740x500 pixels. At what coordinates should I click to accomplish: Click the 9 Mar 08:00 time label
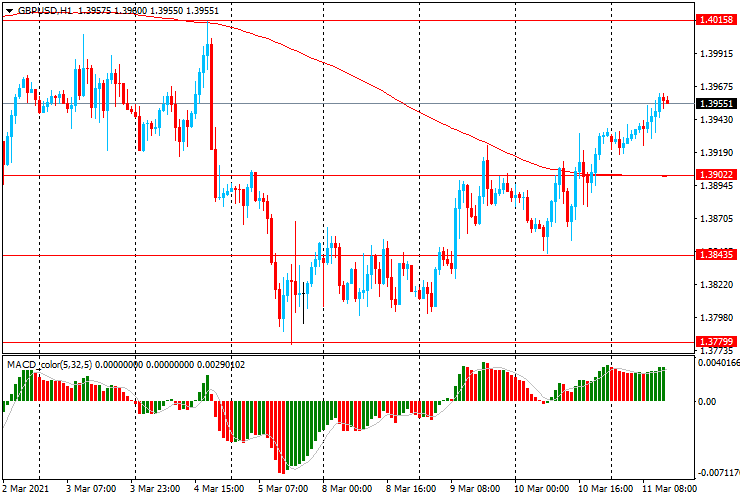tap(475, 488)
